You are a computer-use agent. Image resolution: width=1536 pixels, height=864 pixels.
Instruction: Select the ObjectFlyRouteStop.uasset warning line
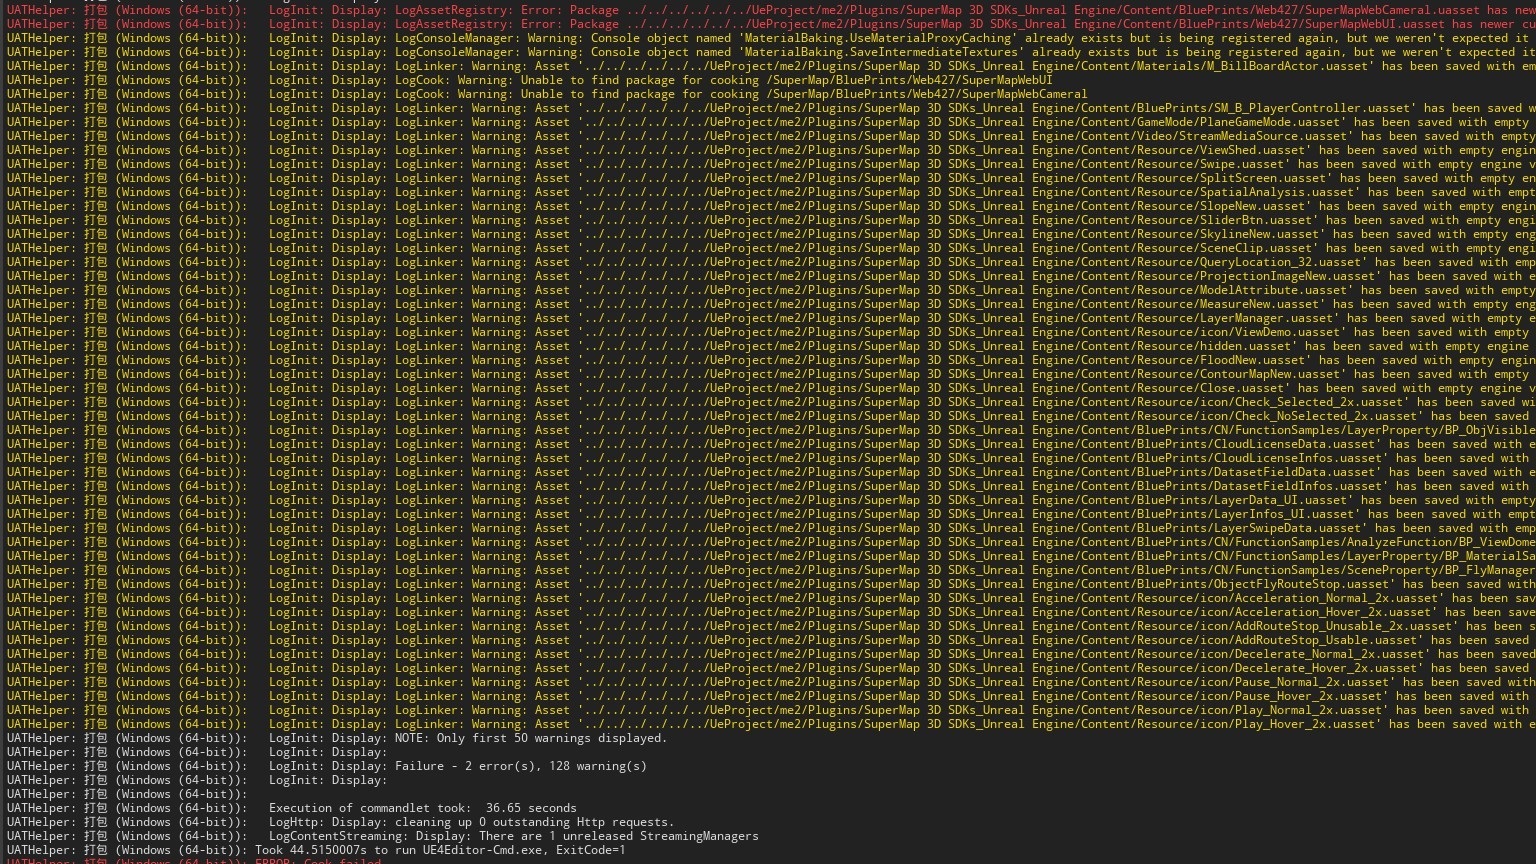tap(771, 584)
